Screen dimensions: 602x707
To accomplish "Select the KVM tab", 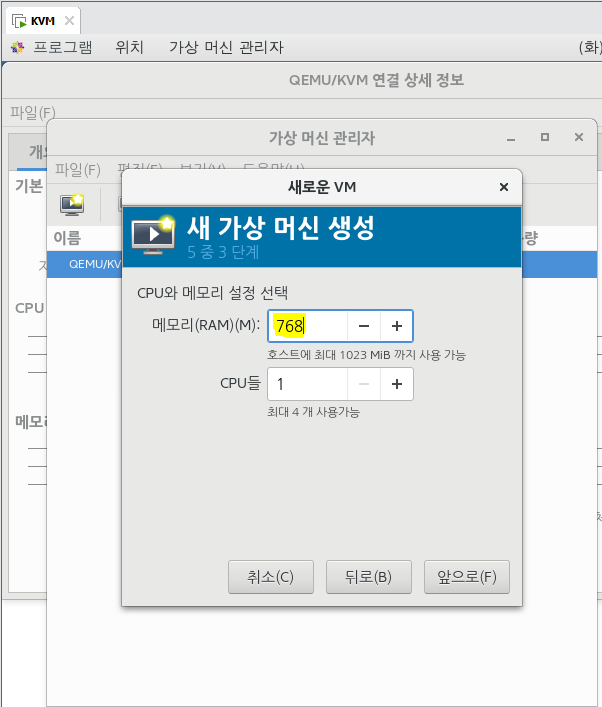I will 43,21.
